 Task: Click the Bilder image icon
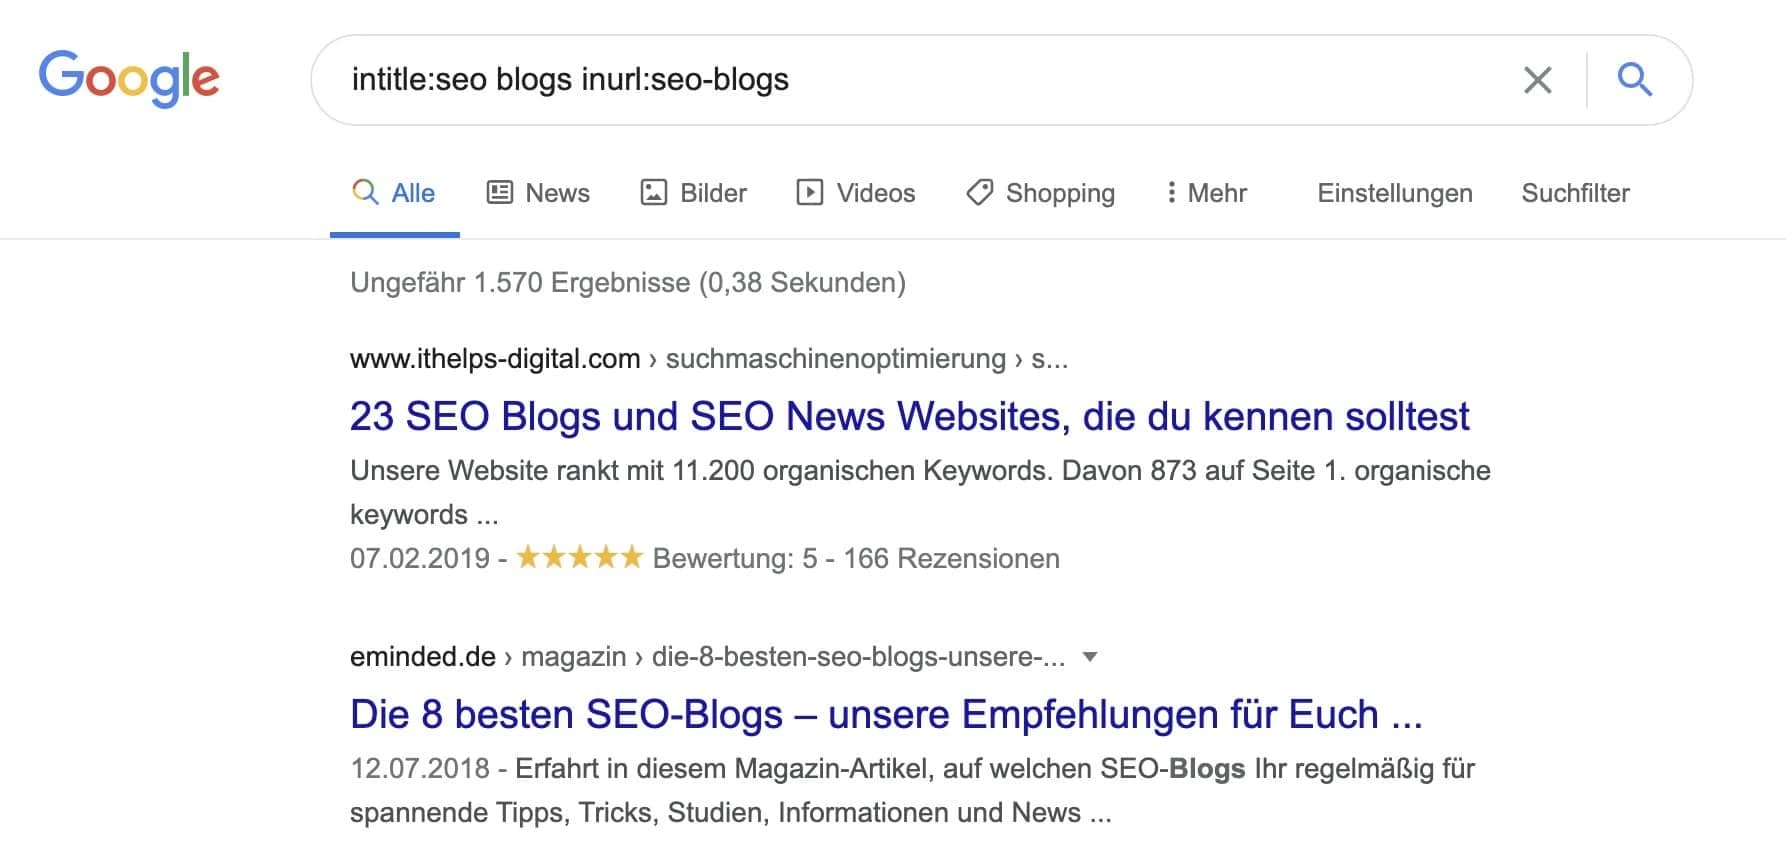click(x=653, y=192)
